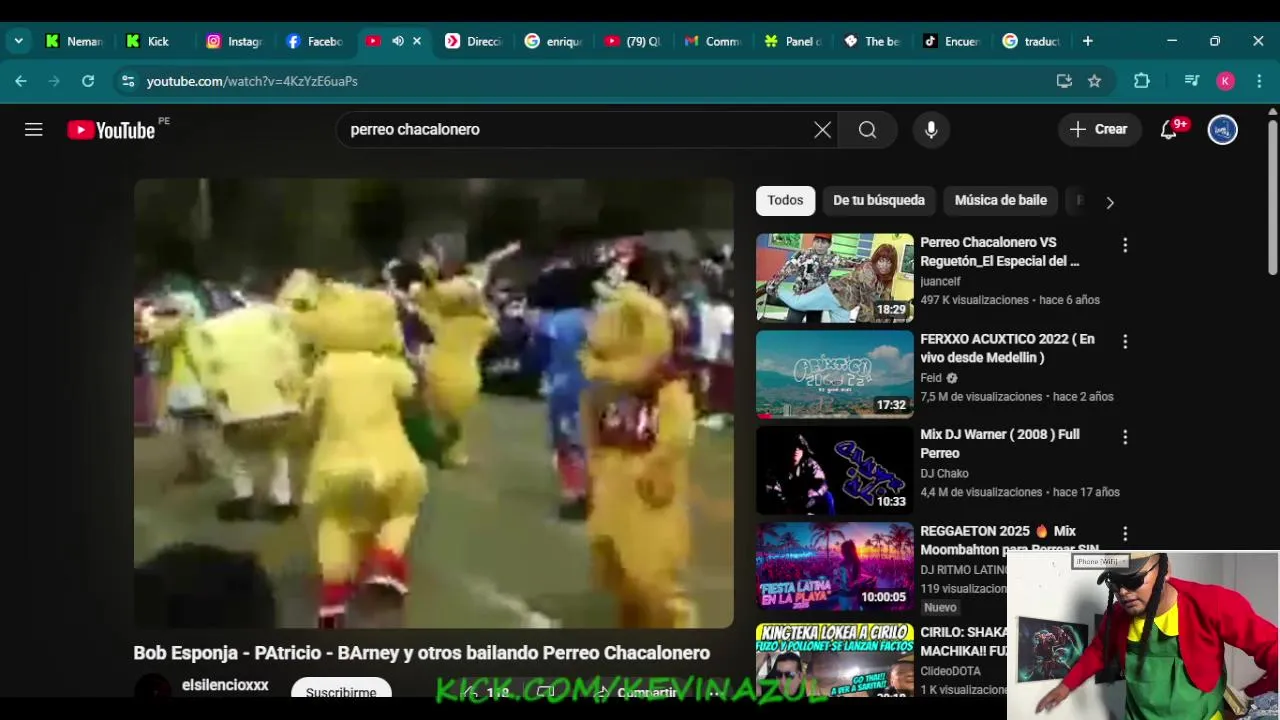Screen dimensions: 1280x720
Task: Open the Kingteka lokea a Cirilo thumbnail
Action: 835,658
